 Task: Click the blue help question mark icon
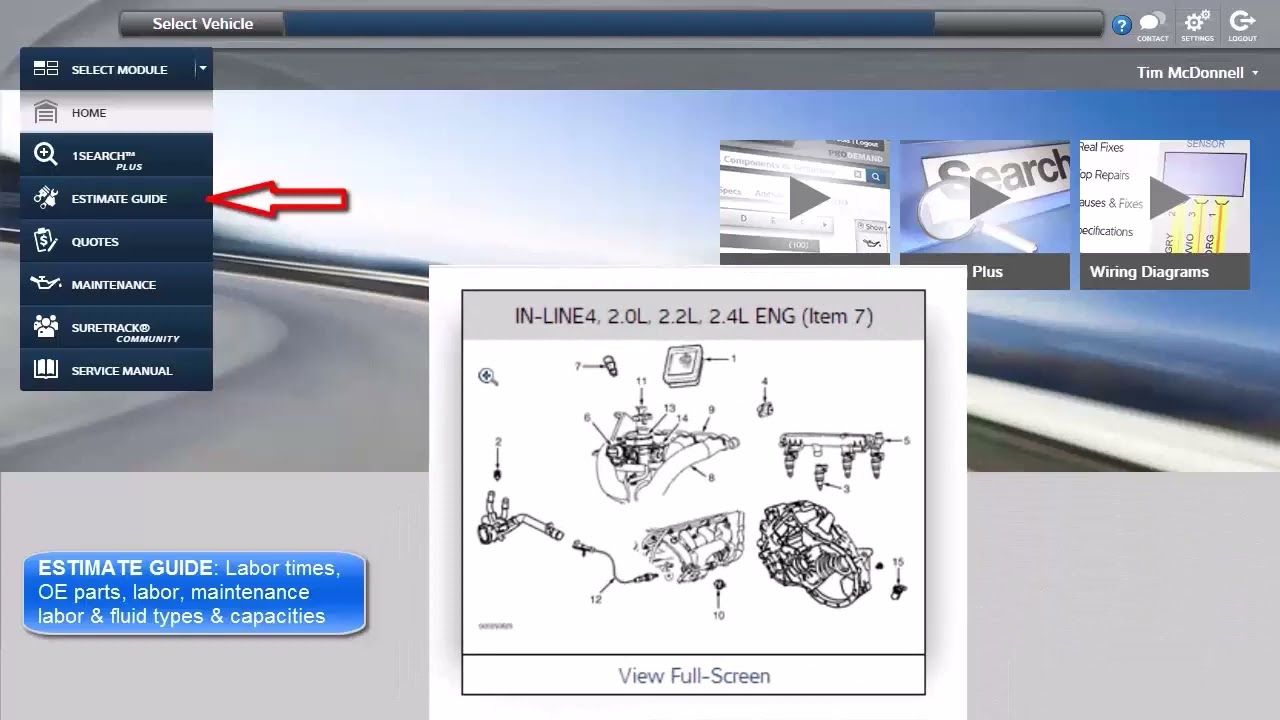pyautogui.click(x=1121, y=25)
